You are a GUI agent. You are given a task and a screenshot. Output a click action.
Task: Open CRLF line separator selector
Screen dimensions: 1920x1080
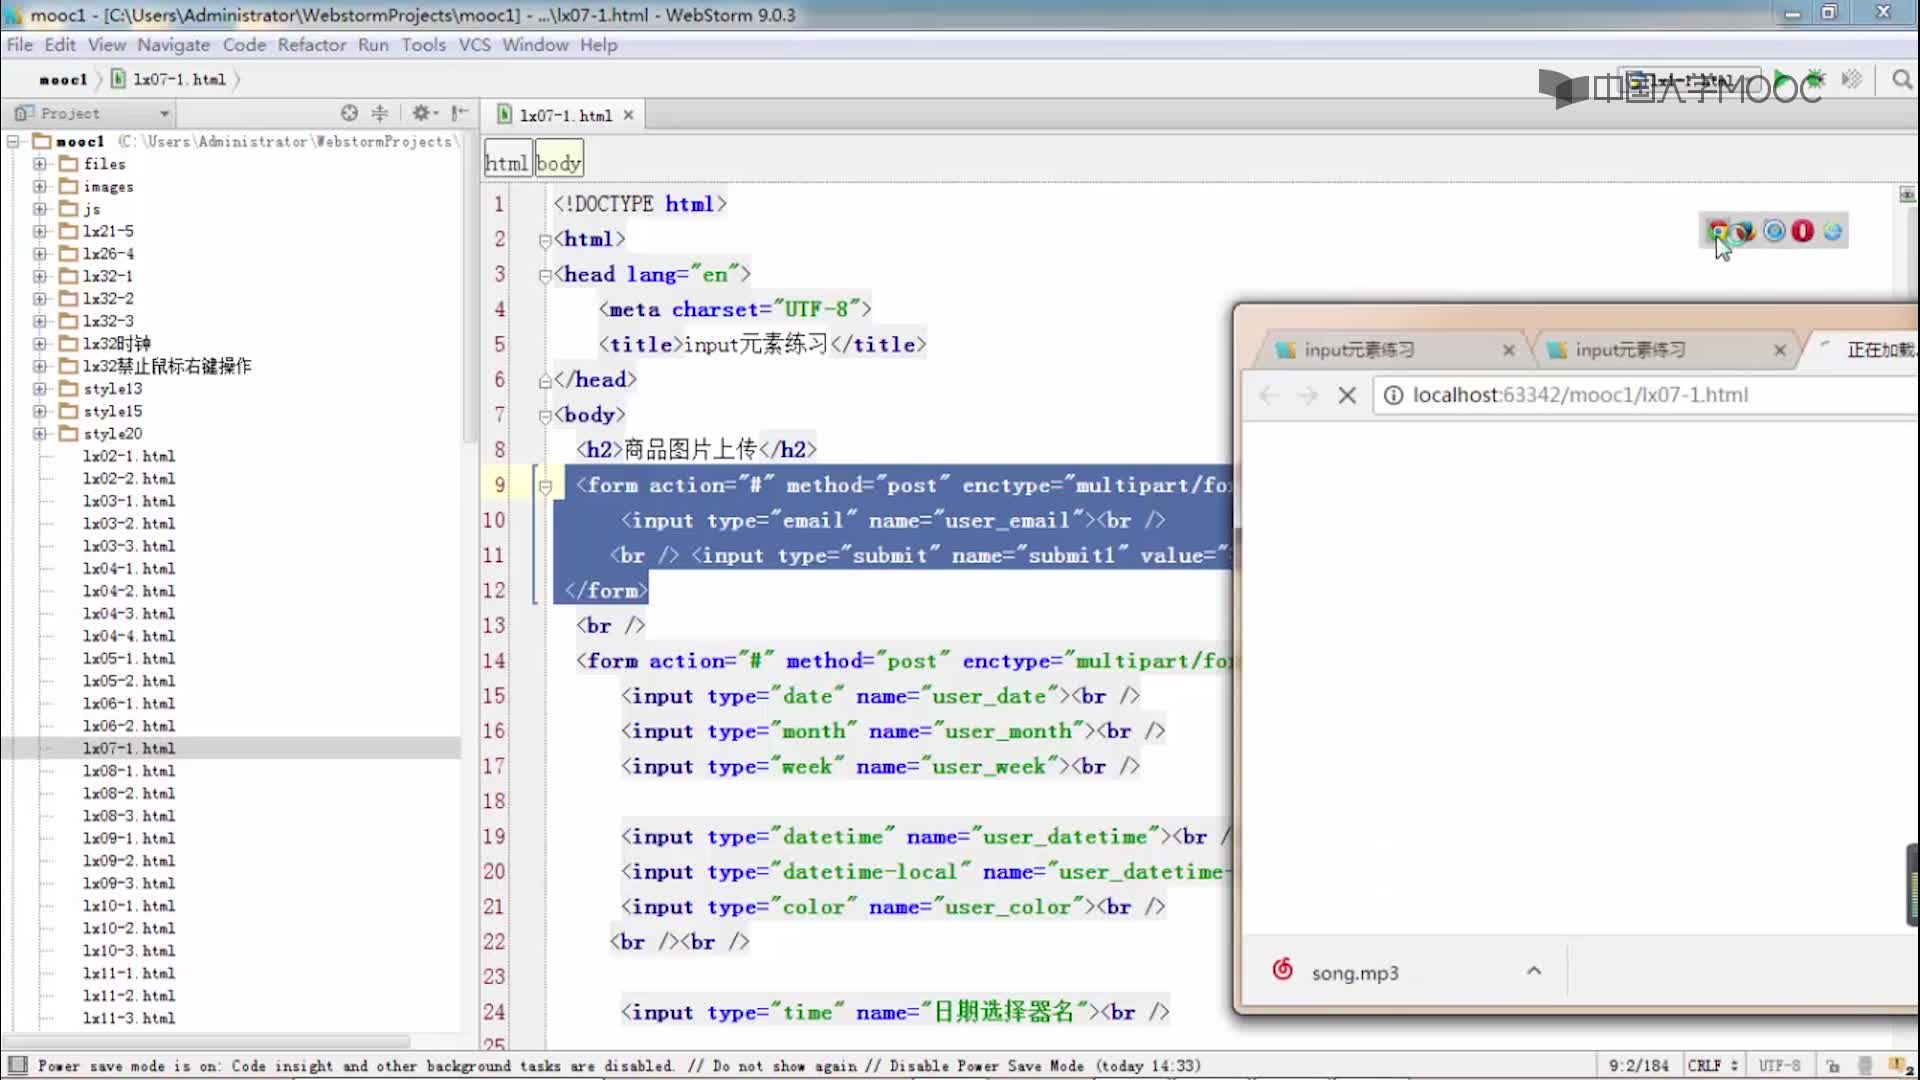tap(1712, 1066)
